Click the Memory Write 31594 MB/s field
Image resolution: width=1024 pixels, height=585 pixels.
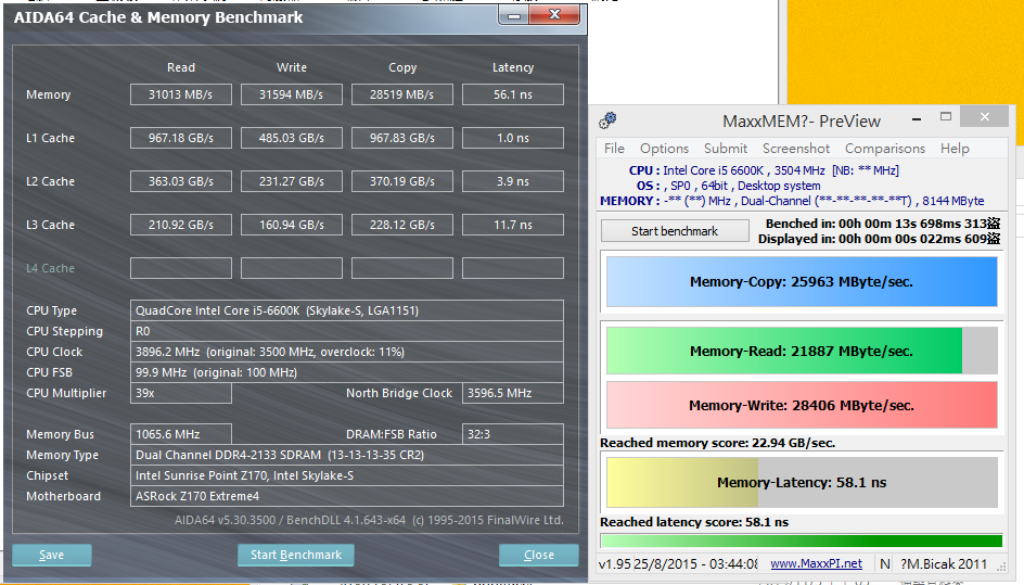[291, 95]
